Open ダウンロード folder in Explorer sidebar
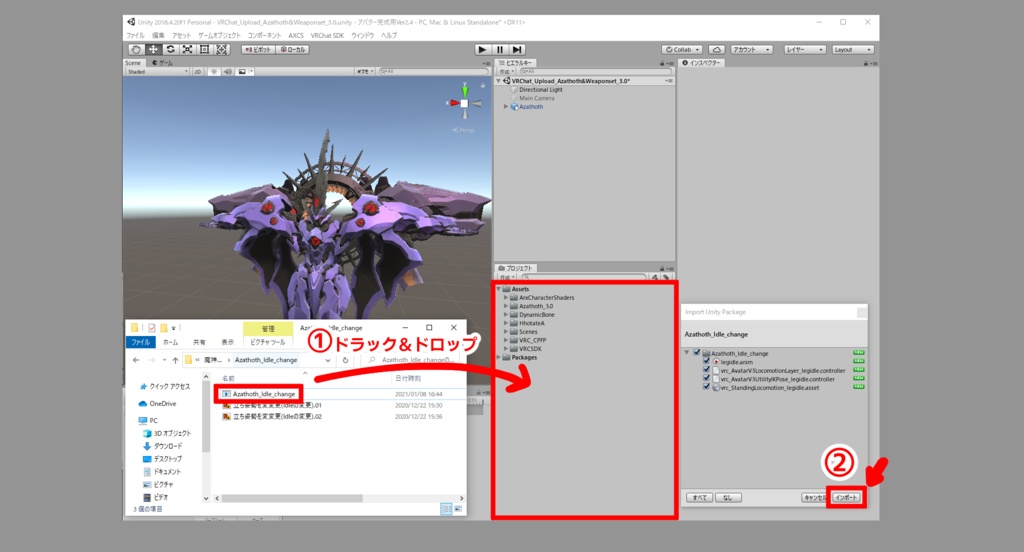The width and height of the screenshot is (1024, 552). coord(167,446)
